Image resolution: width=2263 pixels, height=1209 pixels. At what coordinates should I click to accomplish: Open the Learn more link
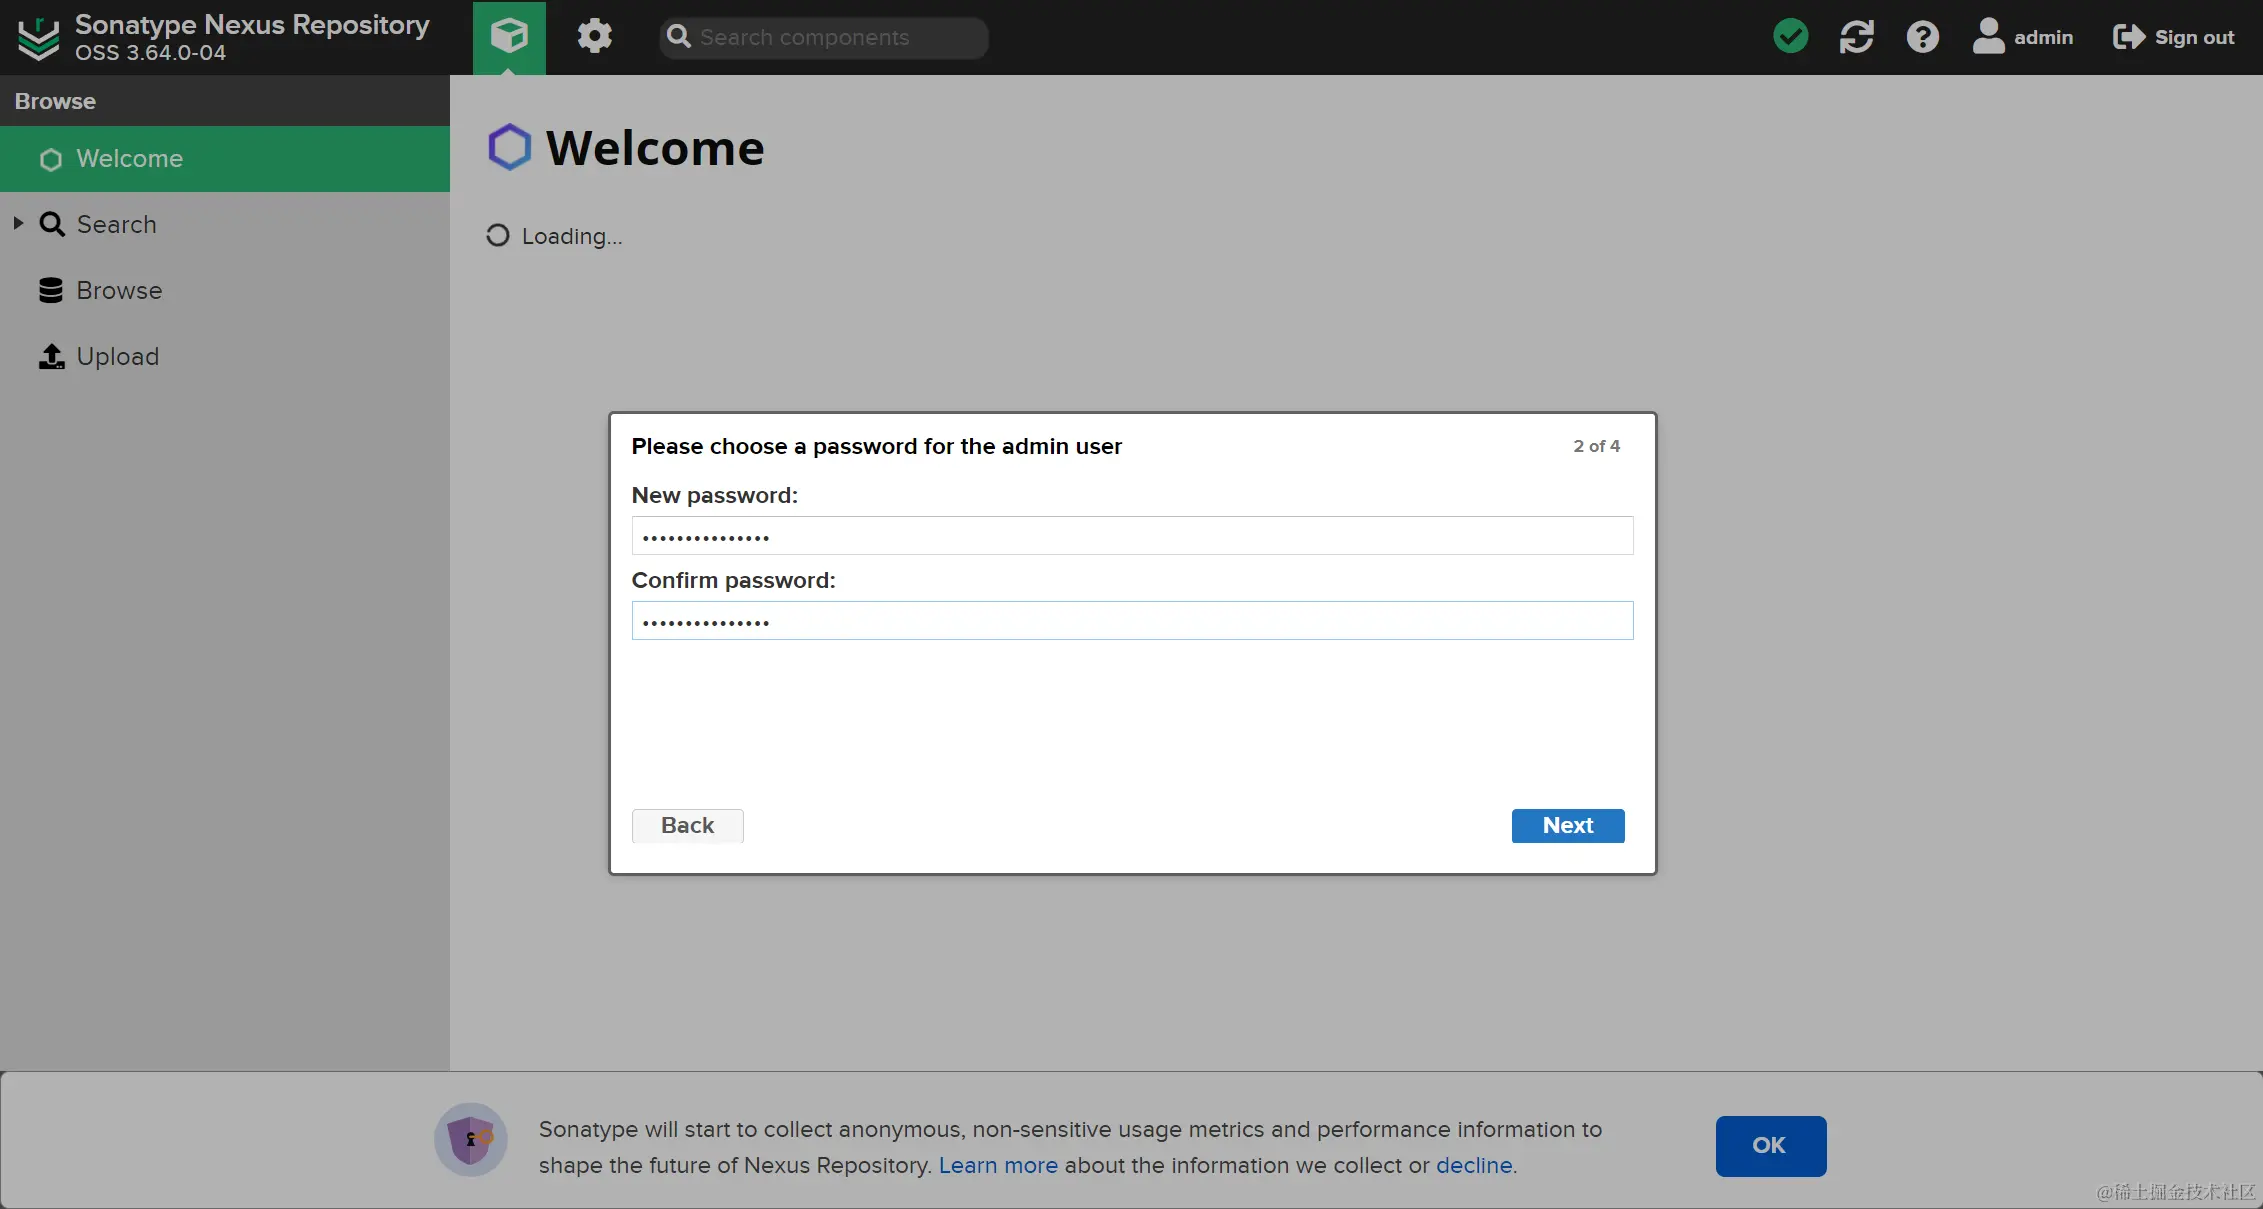(x=997, y=1166)
